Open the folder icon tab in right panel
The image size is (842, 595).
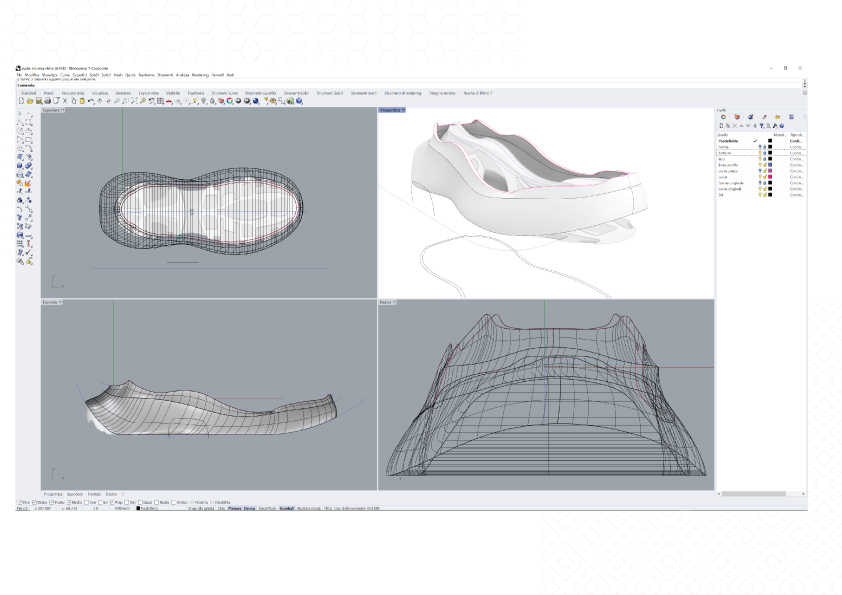pyautogui.click(x=778, y=117)
